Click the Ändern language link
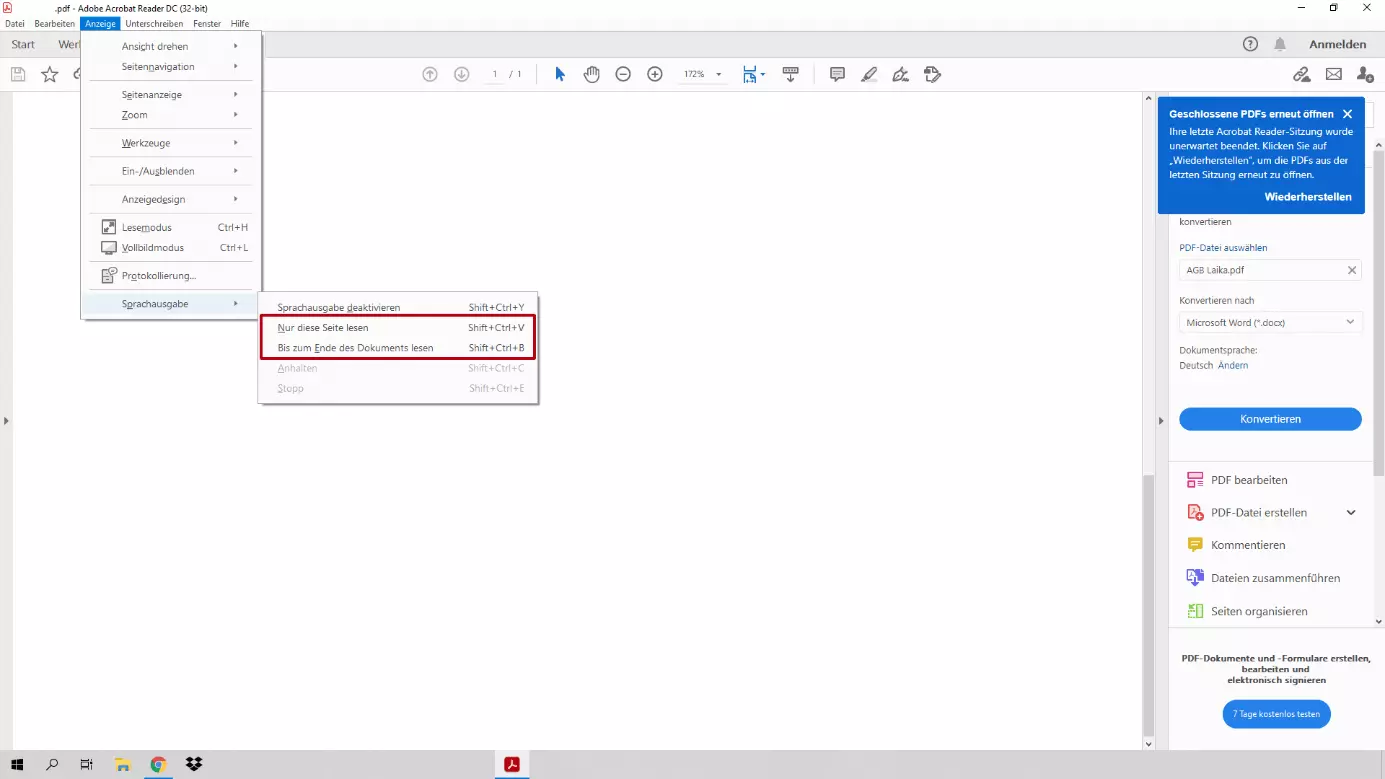Screen dimensions: 1385x779 1233,365
